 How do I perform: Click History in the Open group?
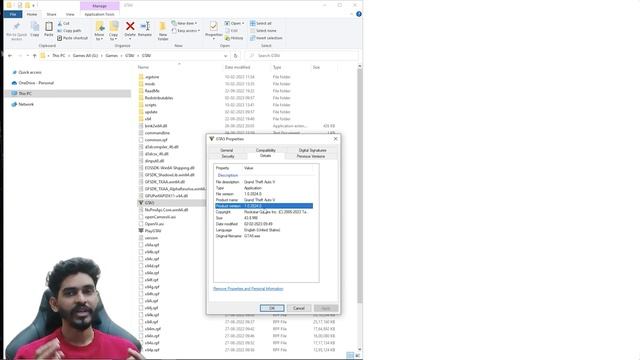click(x=234, y=38)
